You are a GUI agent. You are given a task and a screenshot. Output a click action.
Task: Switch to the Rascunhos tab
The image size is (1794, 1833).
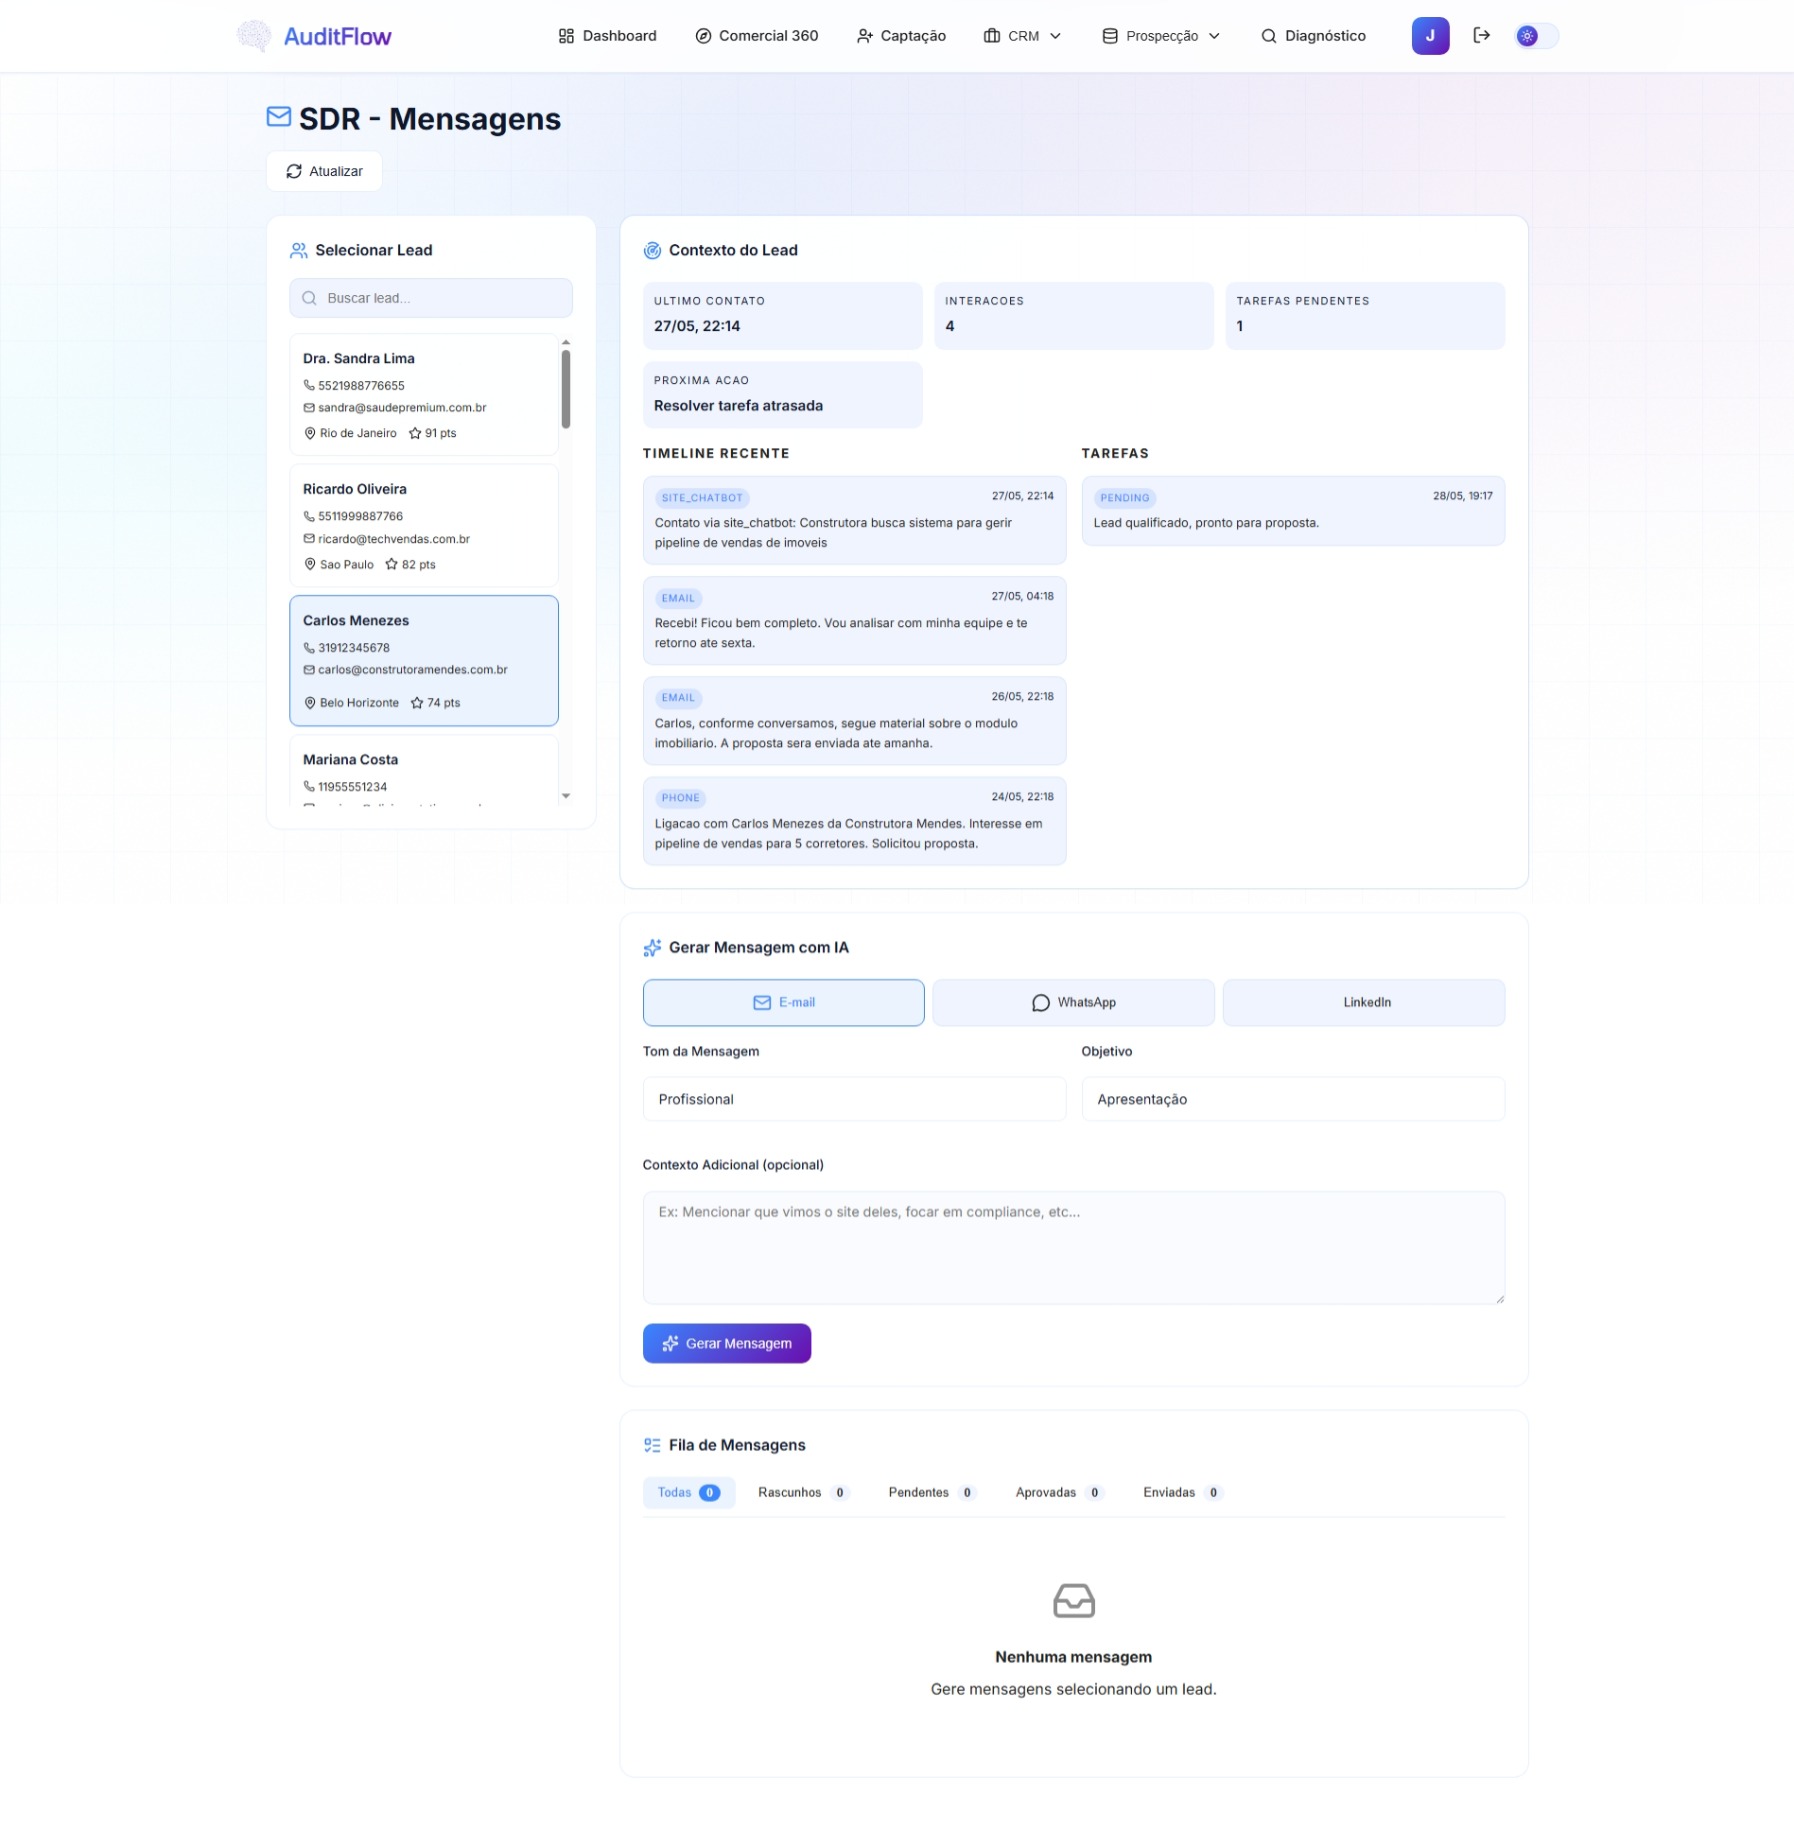click(803, 1492)
